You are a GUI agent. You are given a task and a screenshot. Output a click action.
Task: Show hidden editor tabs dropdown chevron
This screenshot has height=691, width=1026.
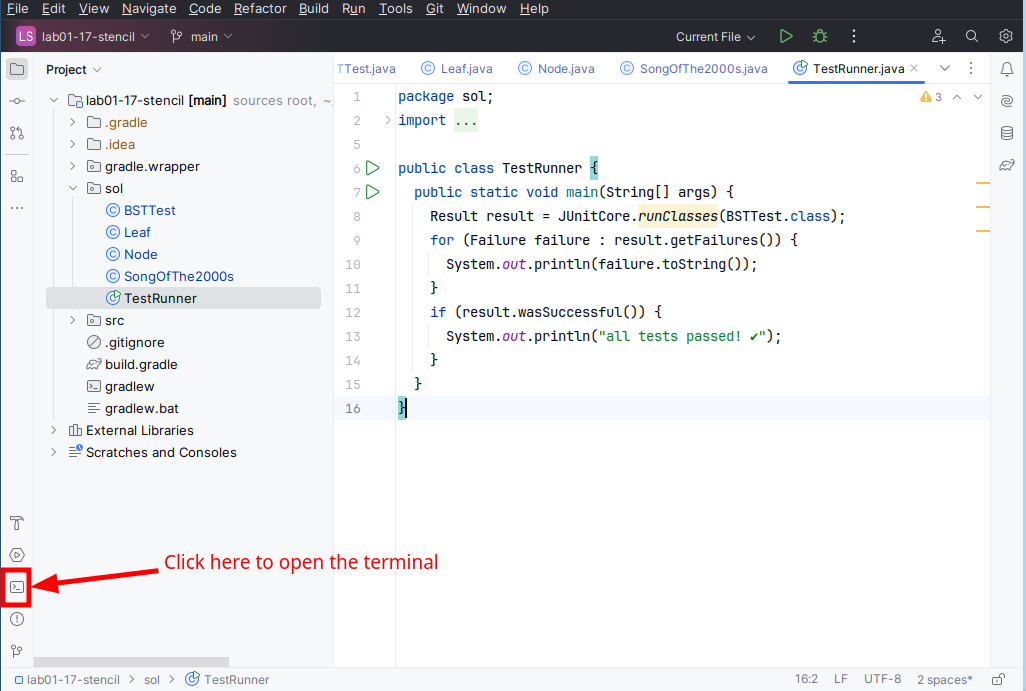click(945, 68)
